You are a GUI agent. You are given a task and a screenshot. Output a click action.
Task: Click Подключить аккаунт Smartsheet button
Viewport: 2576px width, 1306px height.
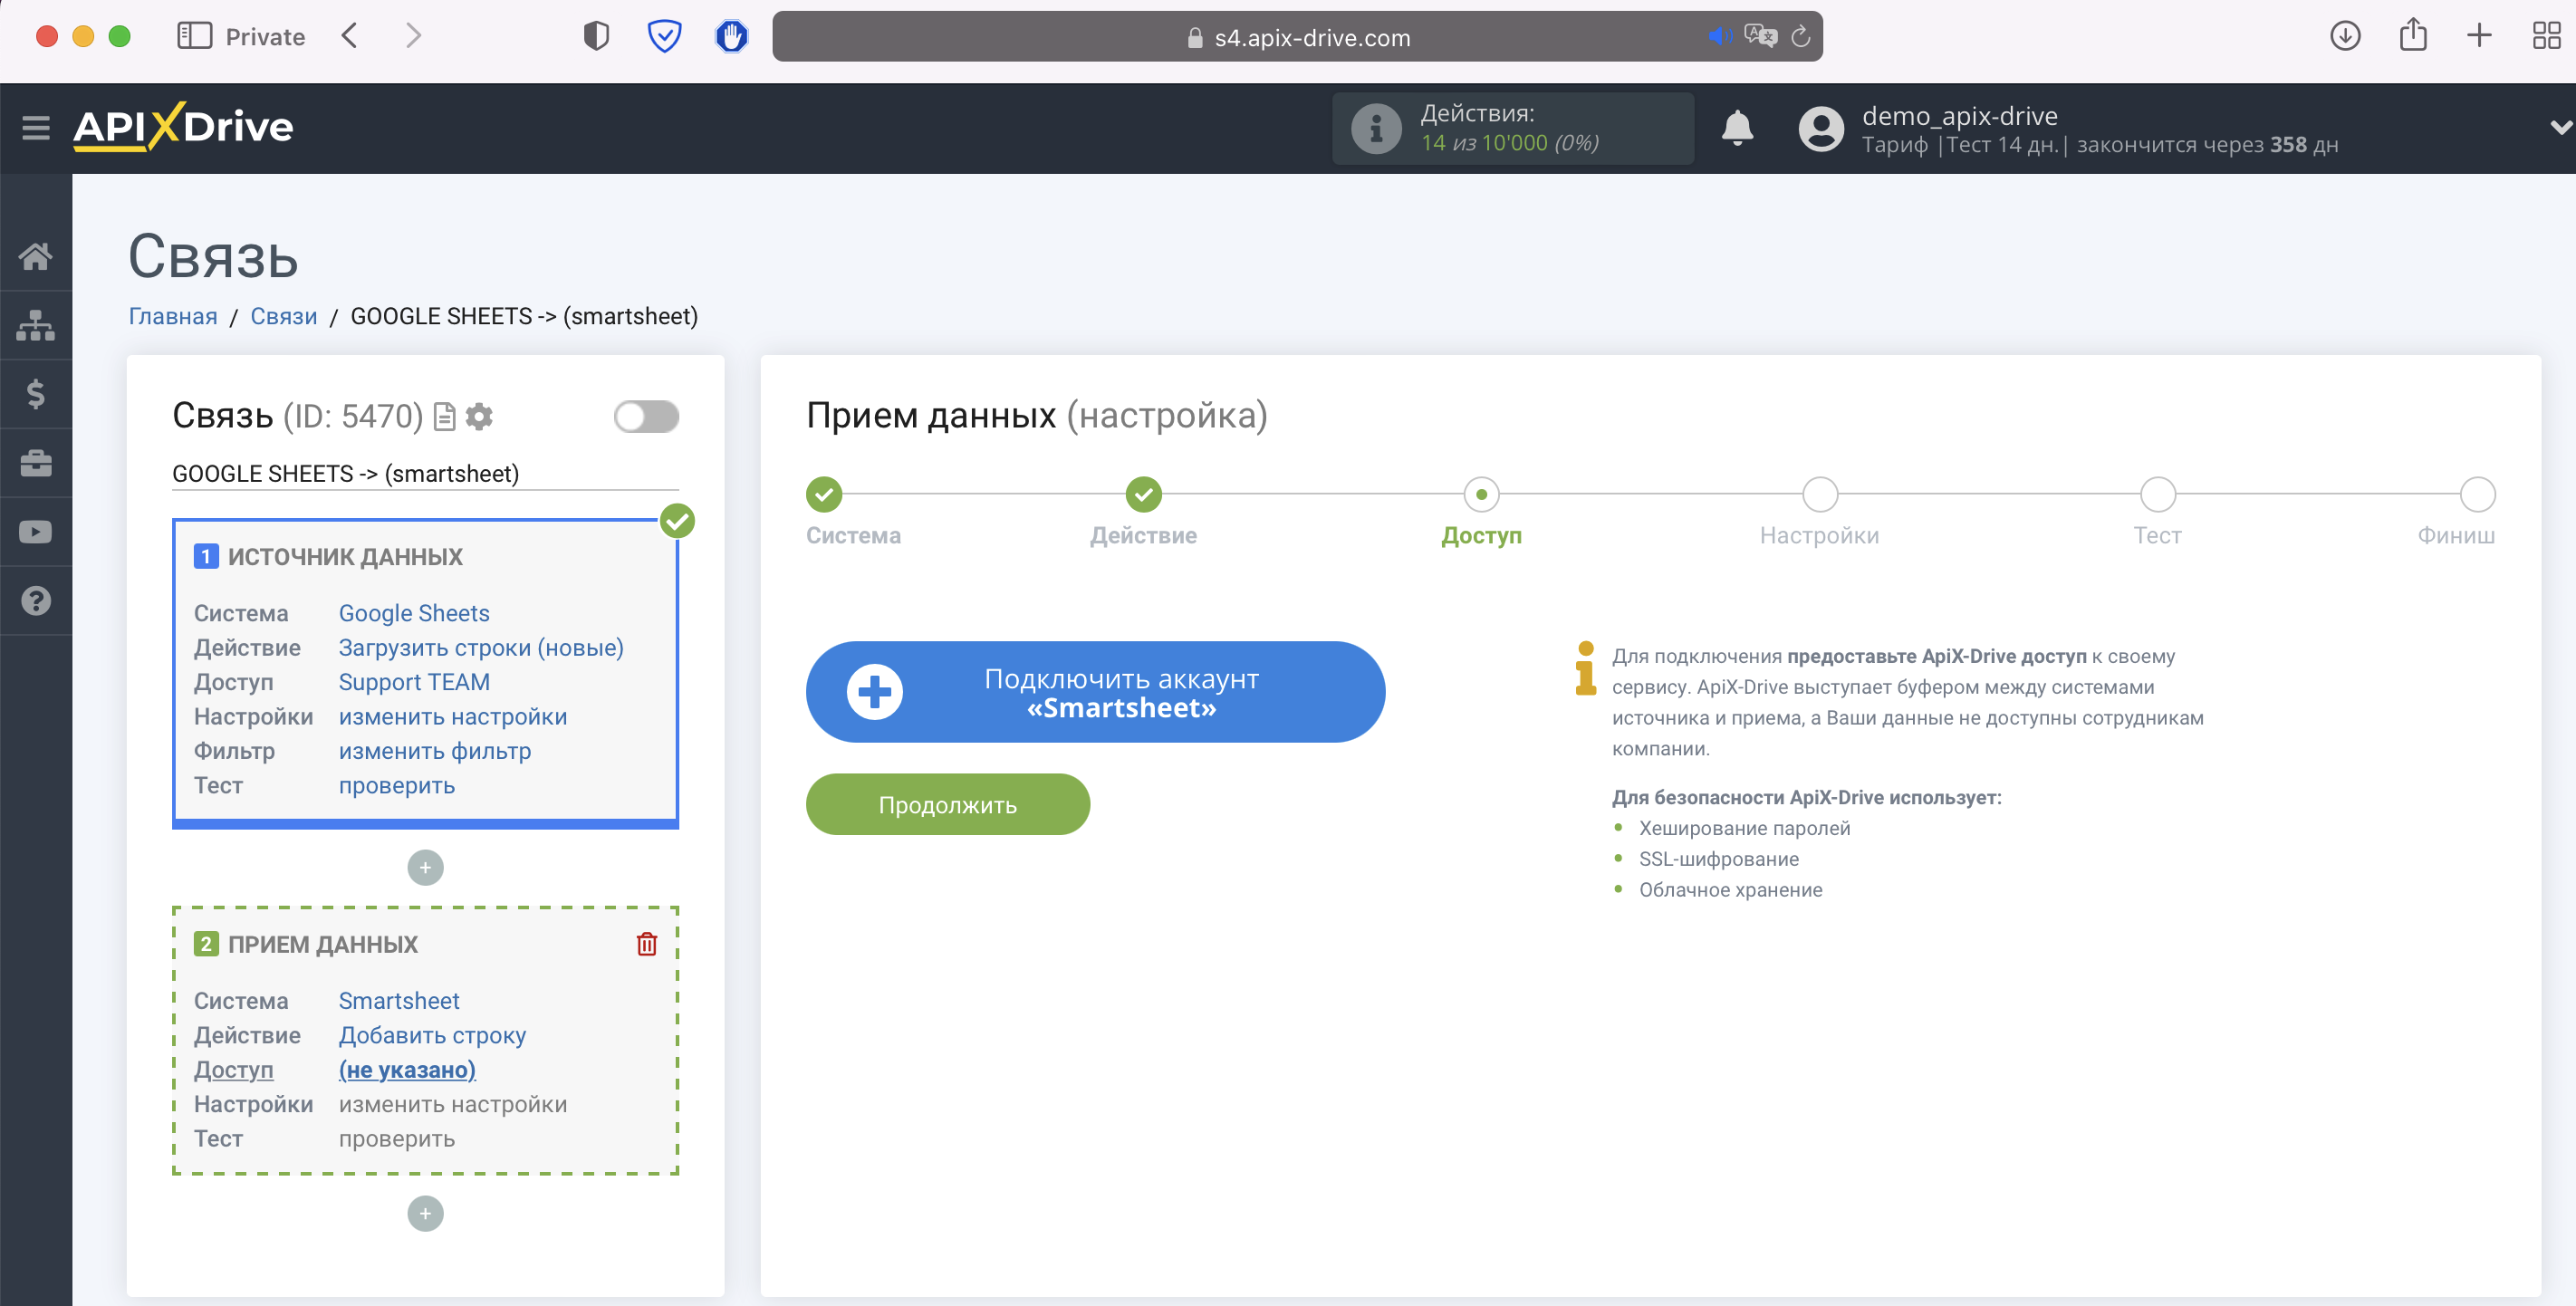[x=1095, y=692]
